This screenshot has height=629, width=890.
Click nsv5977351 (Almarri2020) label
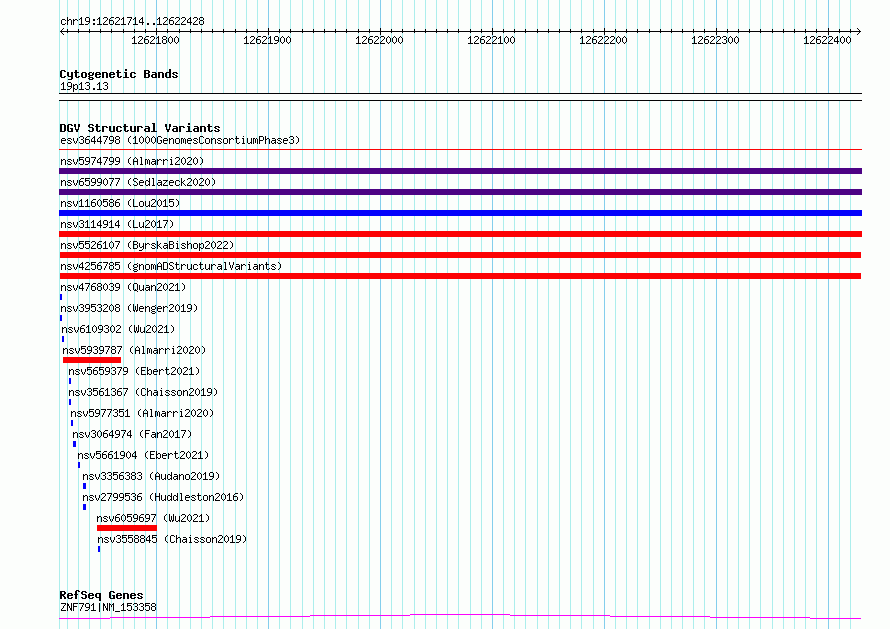tap(142, 413)
